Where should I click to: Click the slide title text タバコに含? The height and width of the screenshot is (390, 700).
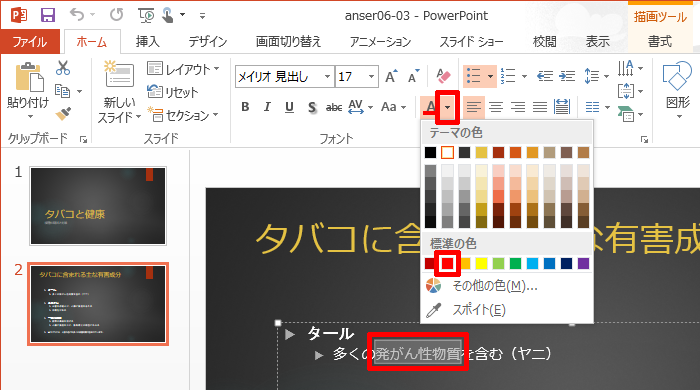(338, 239)
